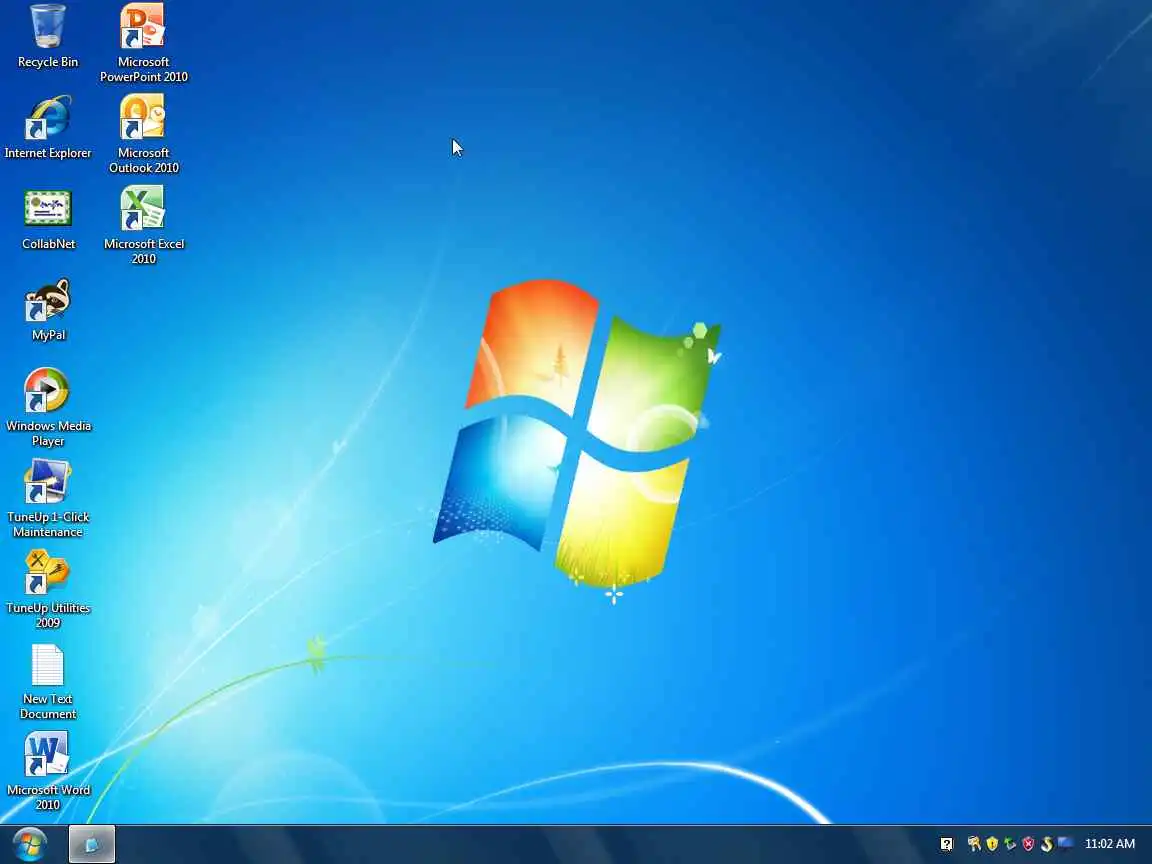Select the TuneUp Utilities 2009 shortcut
Image resolution: width=1152 pixels, height=864 pixels.
click(x=48, y=589)
